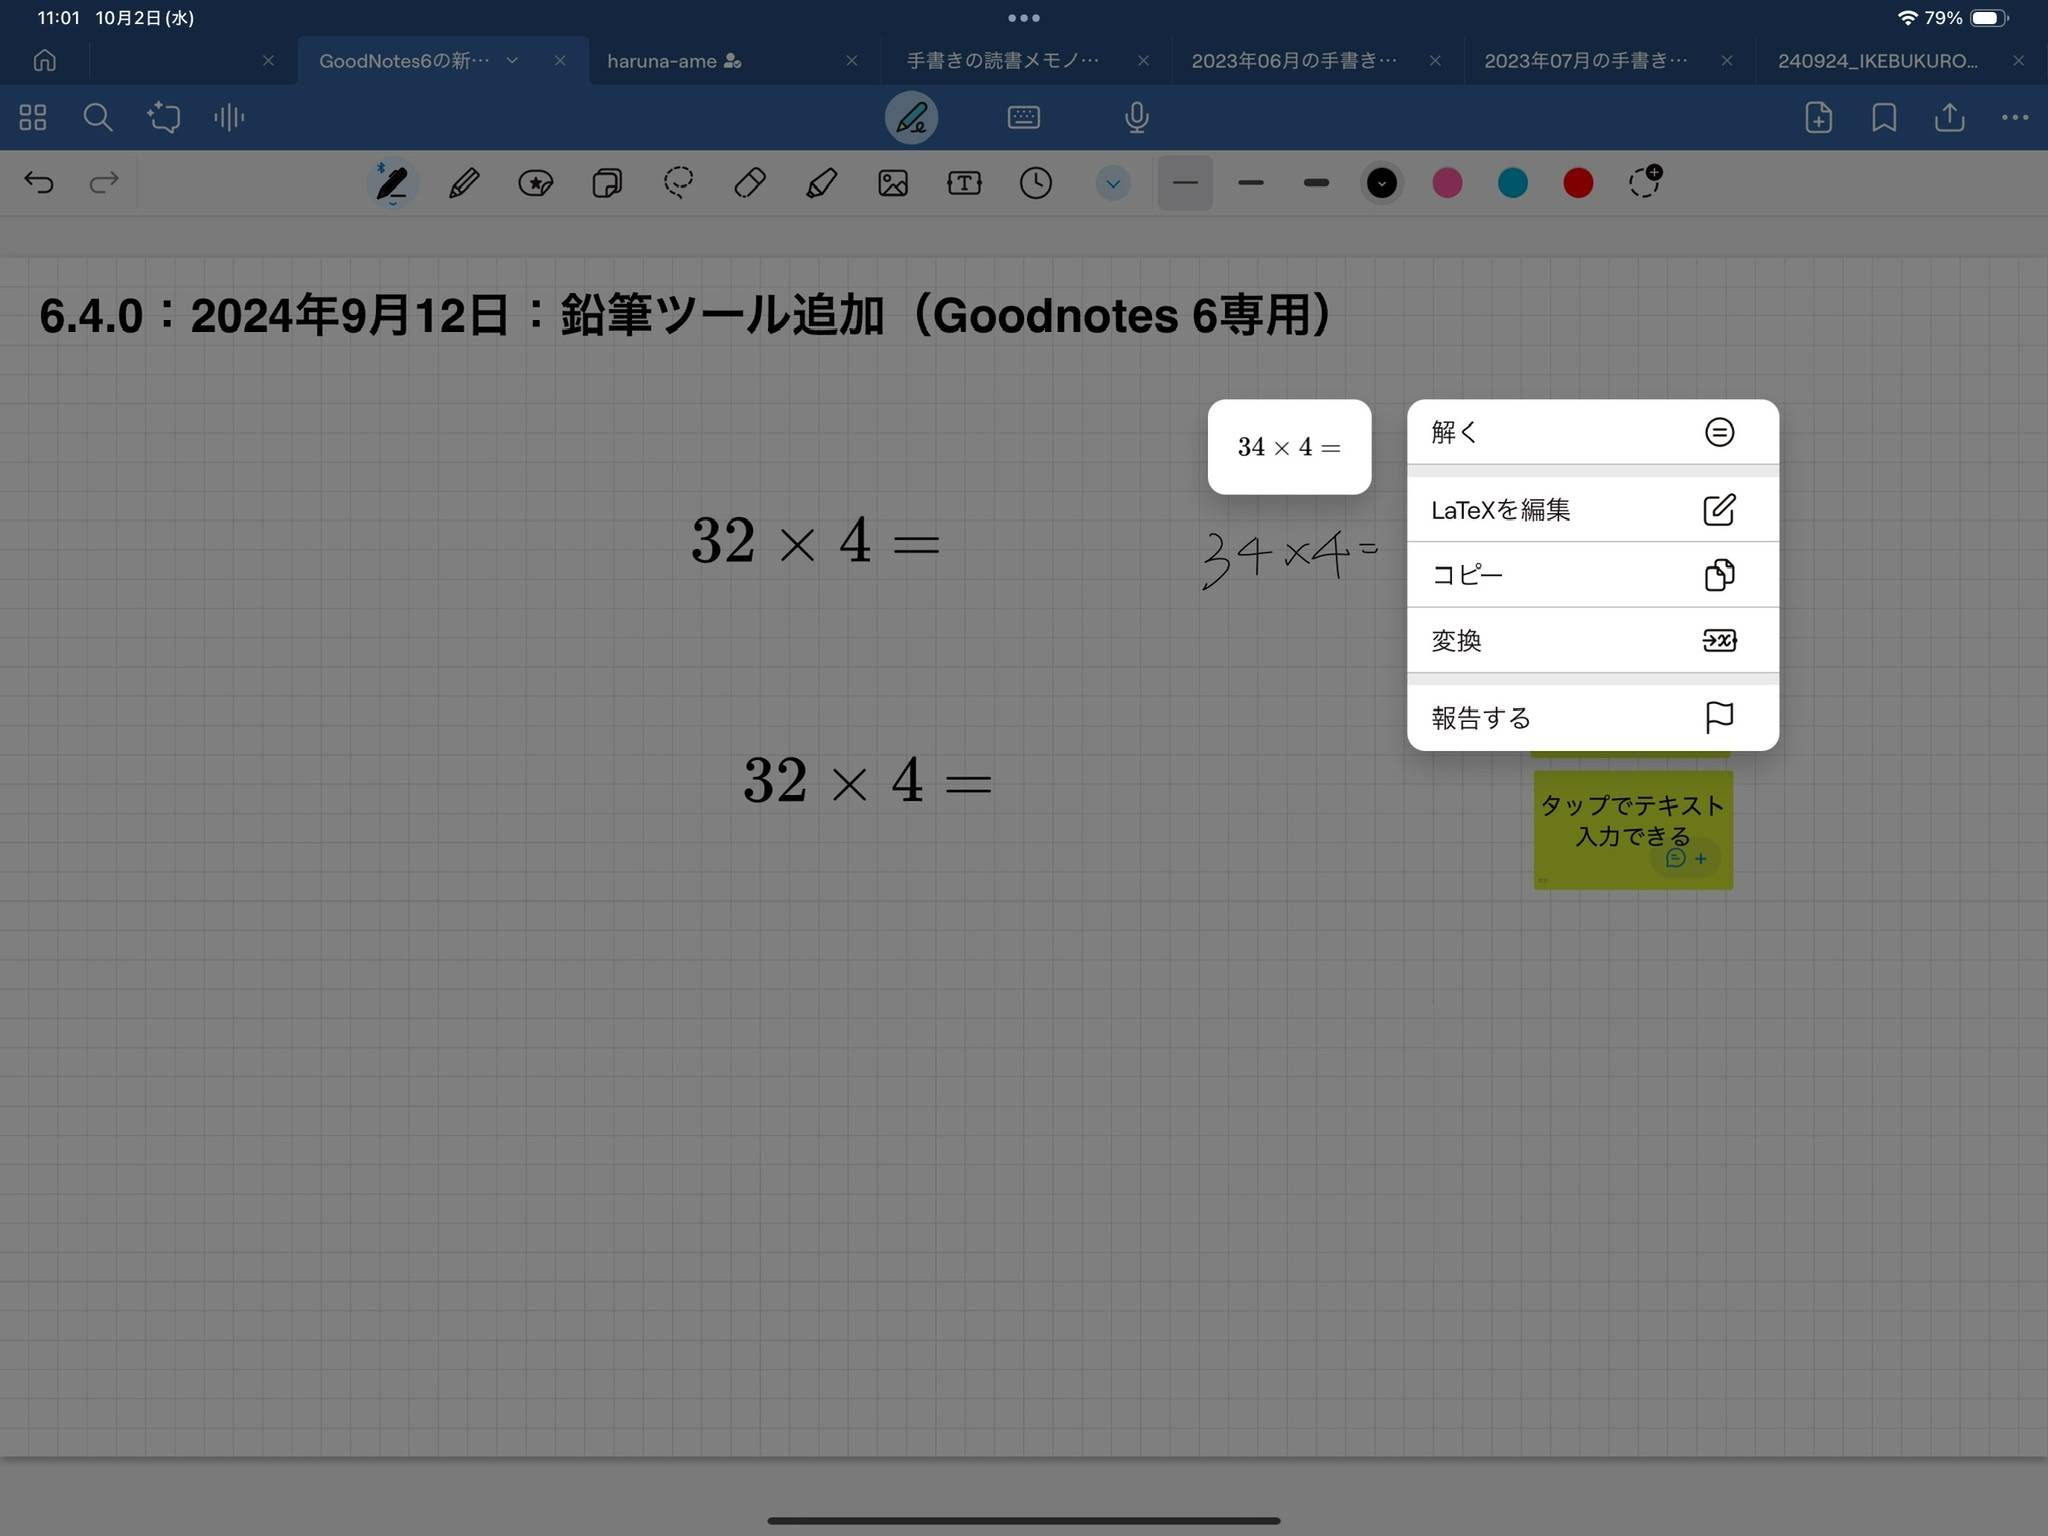Select the text box tool
The width and height of the screenshot is (2048, 1536).
click(964, 183)
